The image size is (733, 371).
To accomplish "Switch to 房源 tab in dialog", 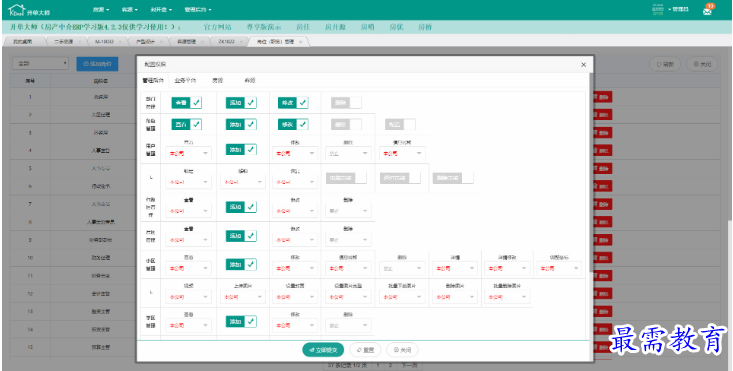I will point(217,81).
